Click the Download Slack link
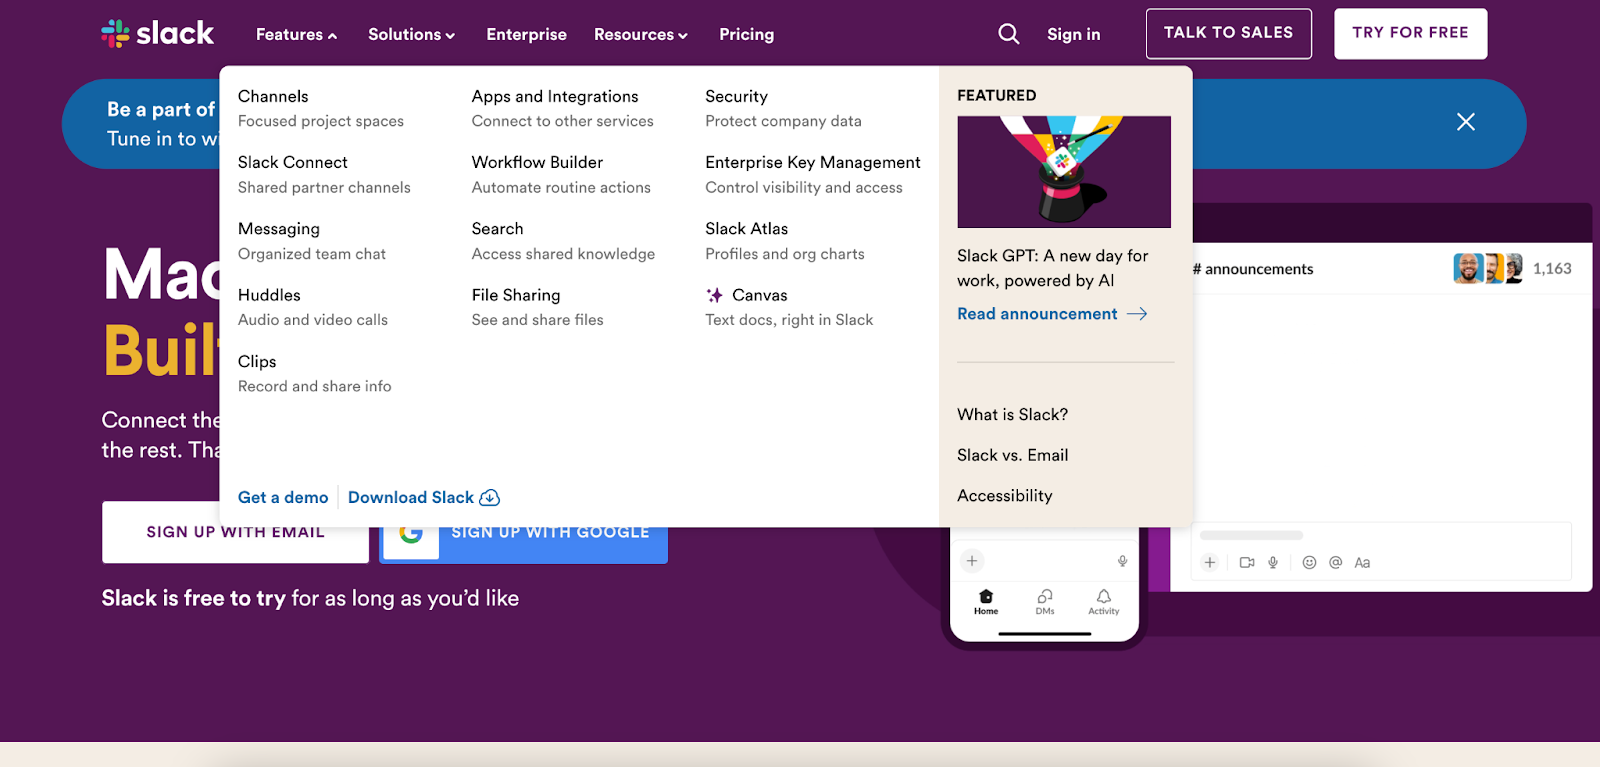This screenshot has width=1600, height=767. pos(411,497)
